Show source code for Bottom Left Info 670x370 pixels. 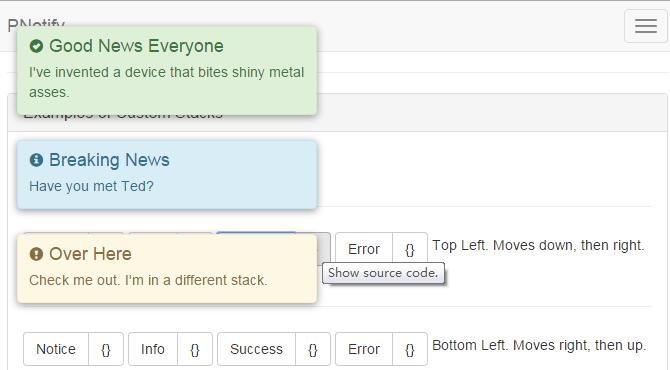195,349
